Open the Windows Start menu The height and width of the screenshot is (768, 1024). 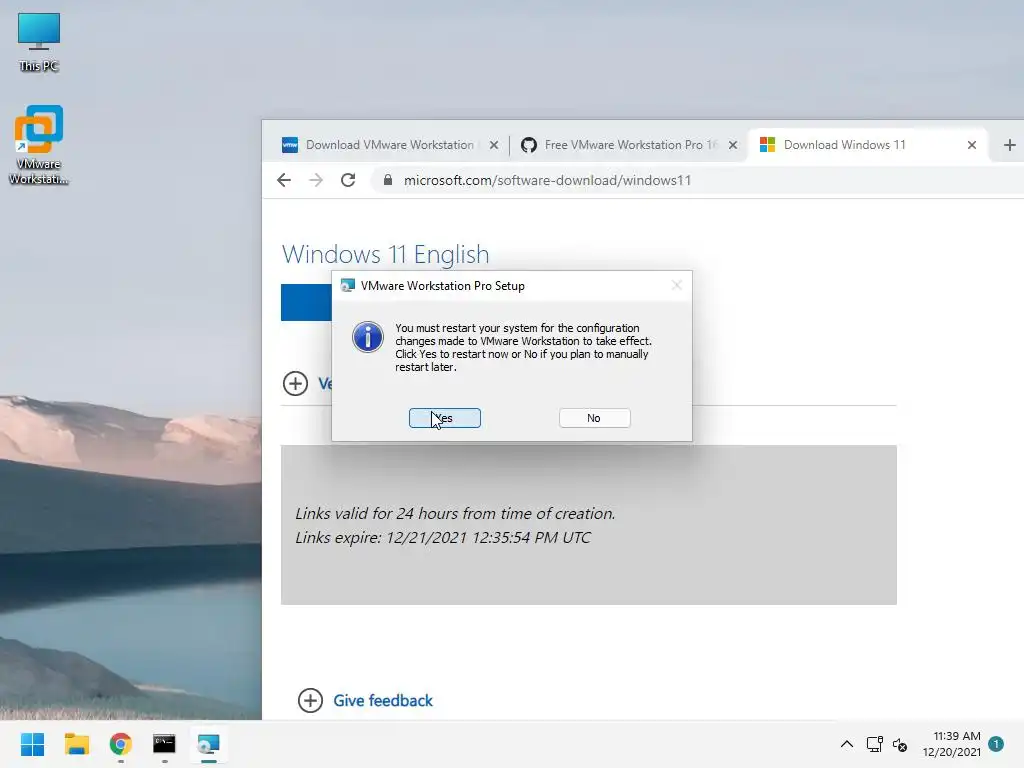(x=32, y=744)
